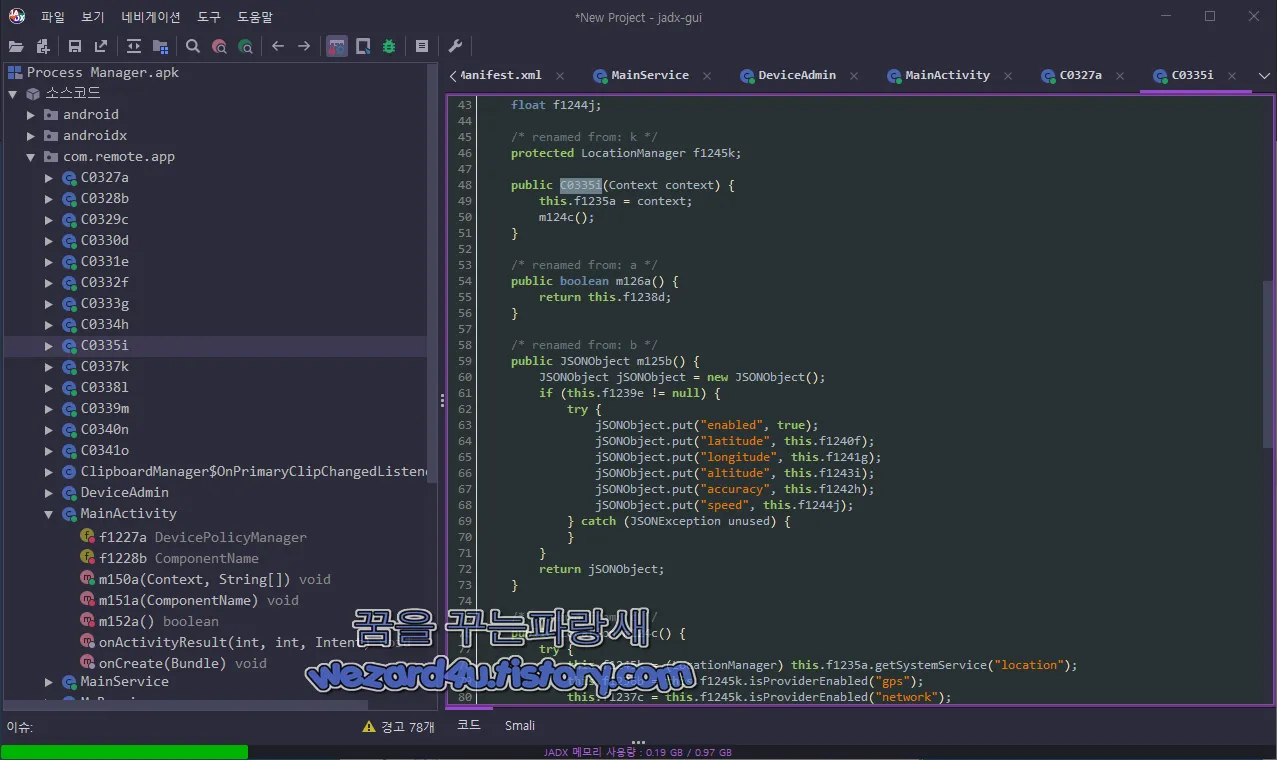Toggle Flatten packages toolbar icon
The image size is (1277, 760).
pos(160,46)
